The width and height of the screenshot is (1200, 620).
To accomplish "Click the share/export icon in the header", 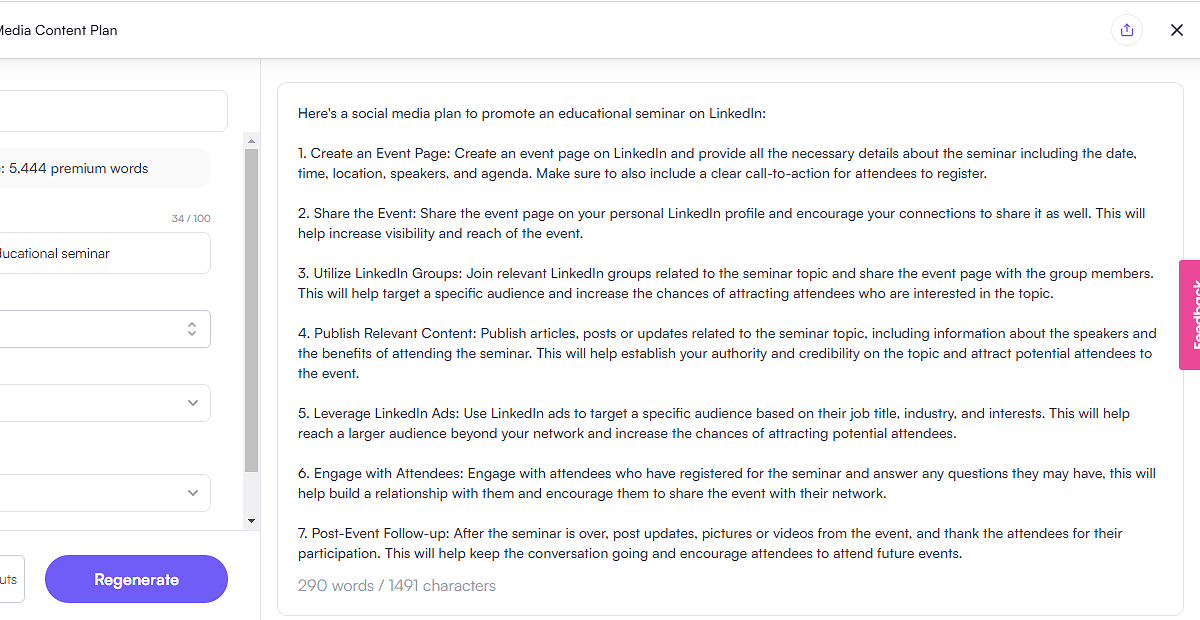I will (x=1127, y=30).
